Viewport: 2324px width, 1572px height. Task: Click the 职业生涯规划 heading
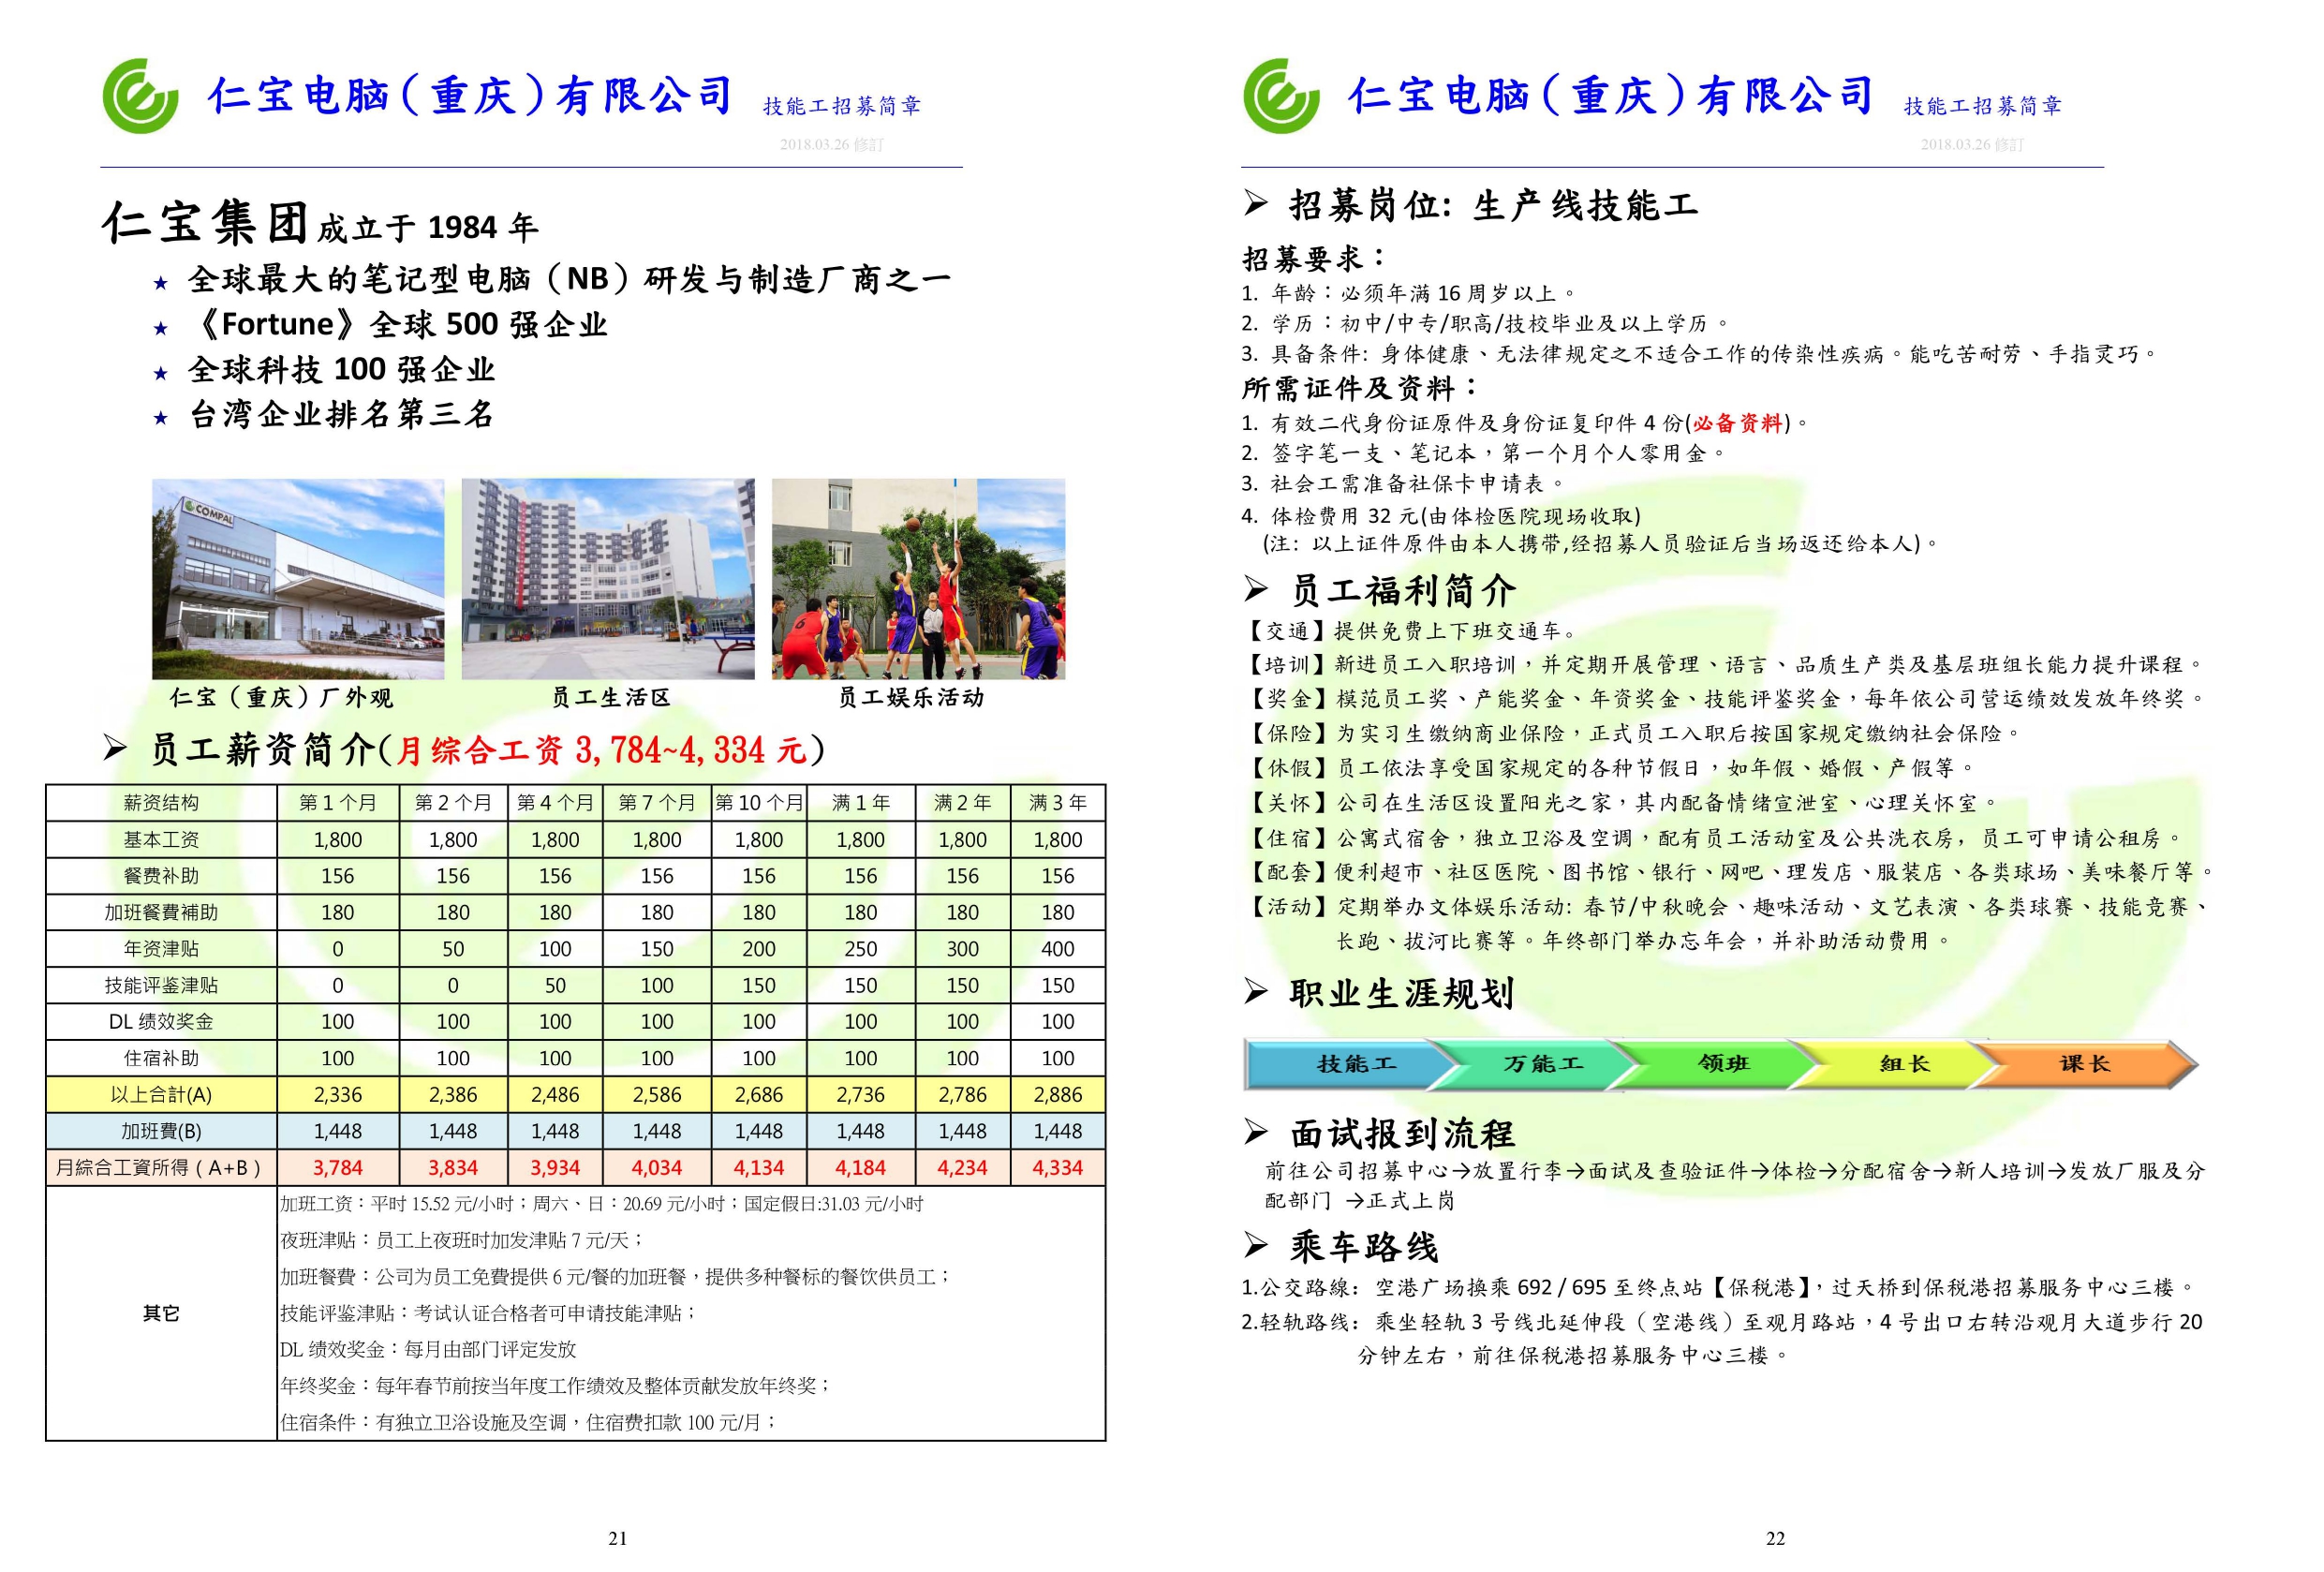(1401, 993)
